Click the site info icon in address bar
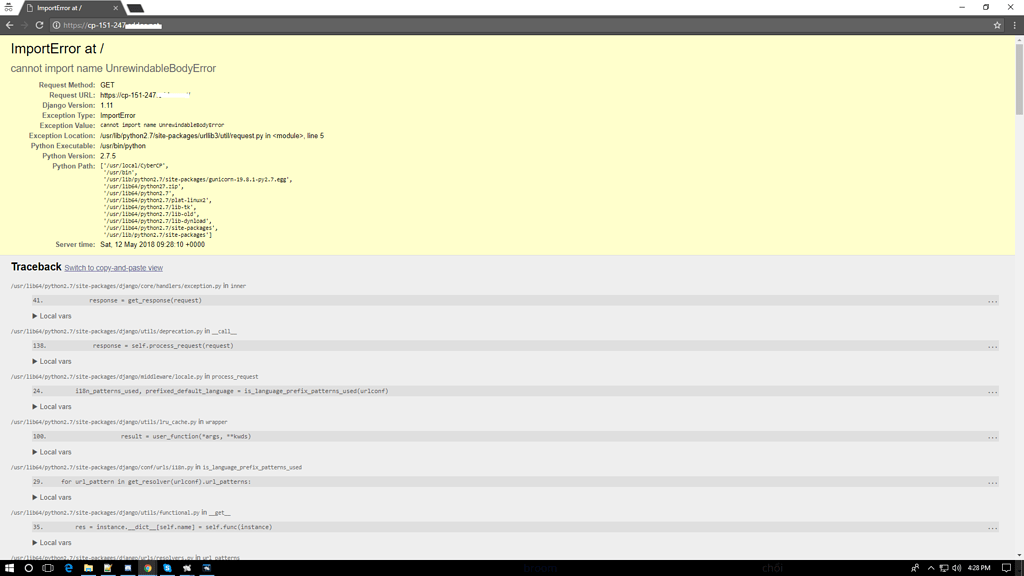 point(56,25)
